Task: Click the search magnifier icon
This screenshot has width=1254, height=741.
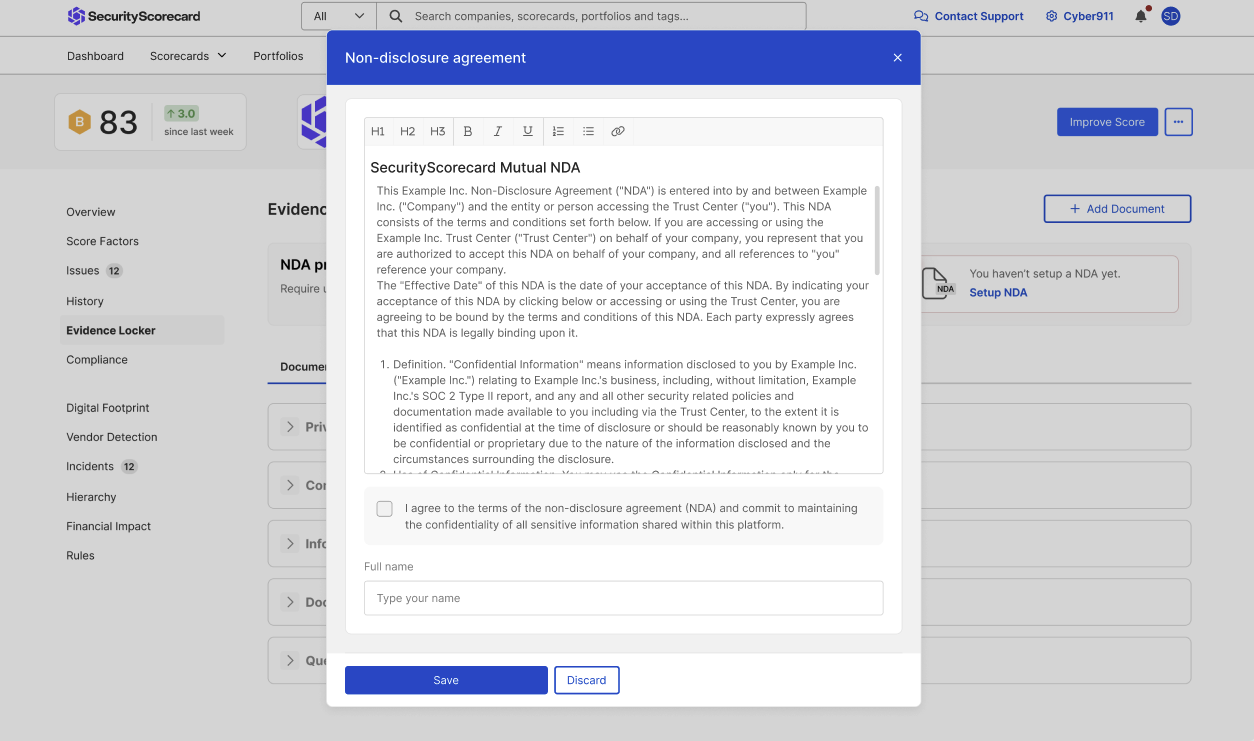Action: (396, 16)
